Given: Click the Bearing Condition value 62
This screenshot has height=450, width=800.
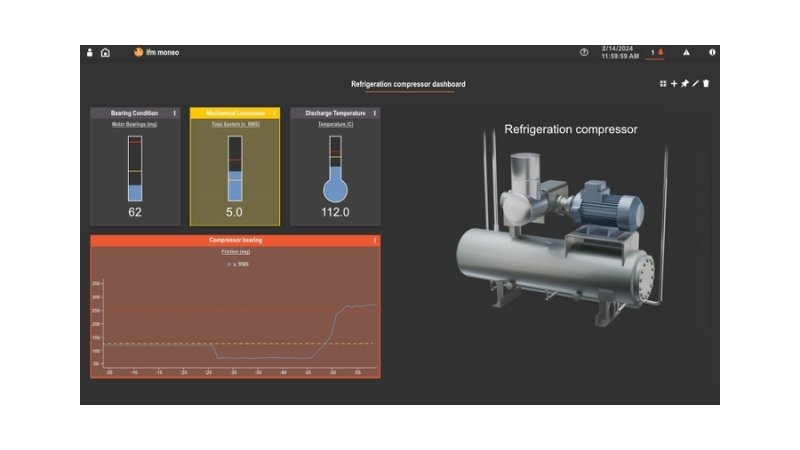Looking at the screenshot, I should [135, 212].
